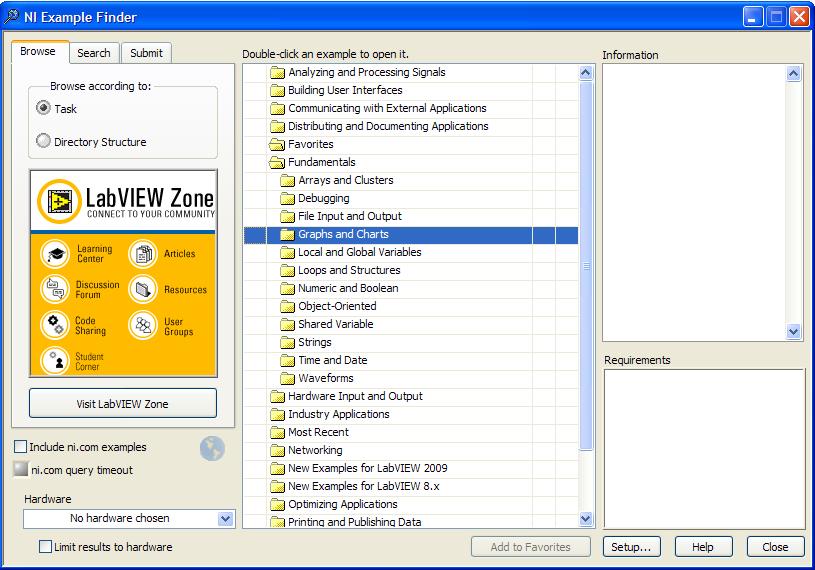Expand the Hardware Input and Output folder
The image size is (815, 570).
tap(277, 396)
